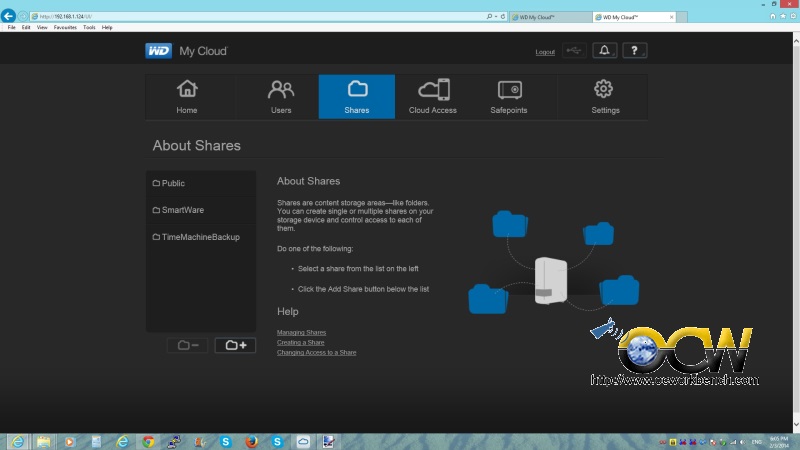Open the Creating a Share help link
Viewport: 800px width, 450px height.
tap(301, 342)
